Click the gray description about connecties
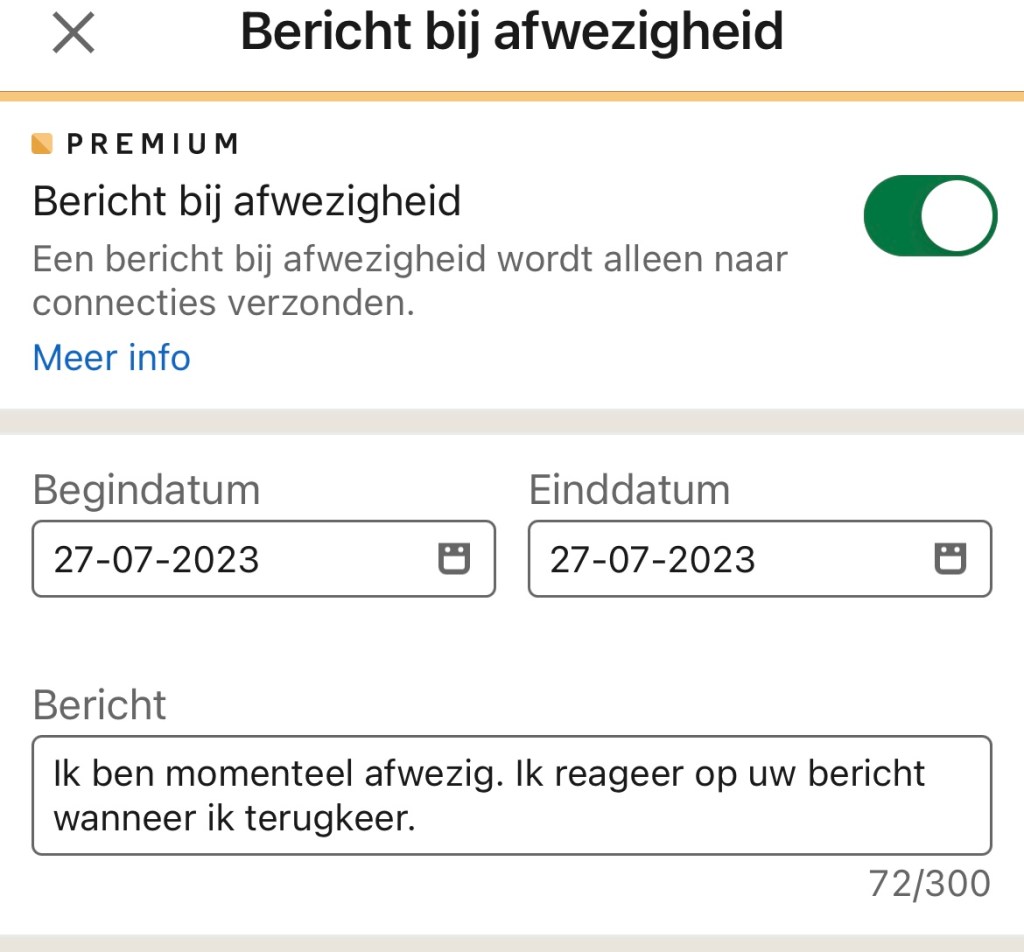 [x=410, y=281]
